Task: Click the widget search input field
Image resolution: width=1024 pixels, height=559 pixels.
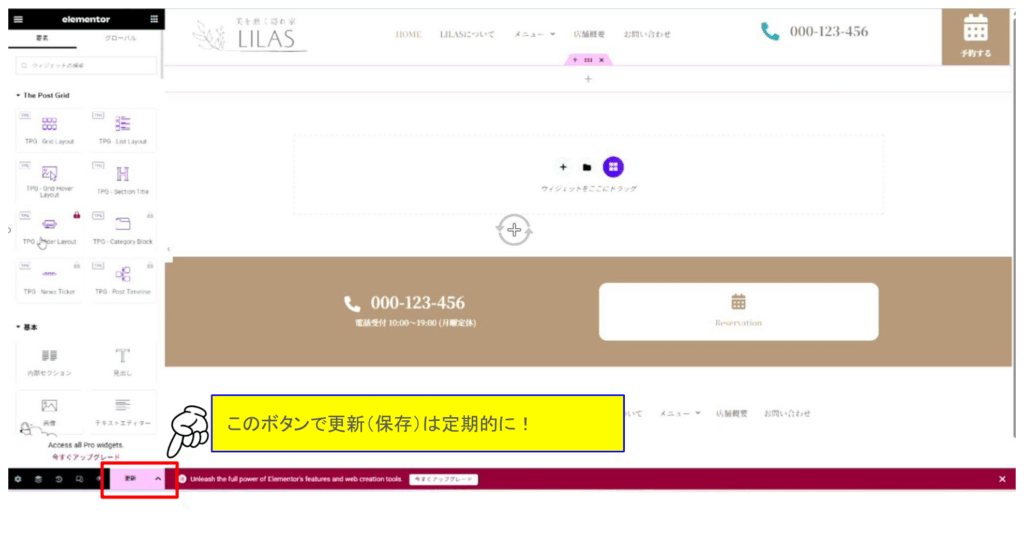Action: (x=86, y=65)
